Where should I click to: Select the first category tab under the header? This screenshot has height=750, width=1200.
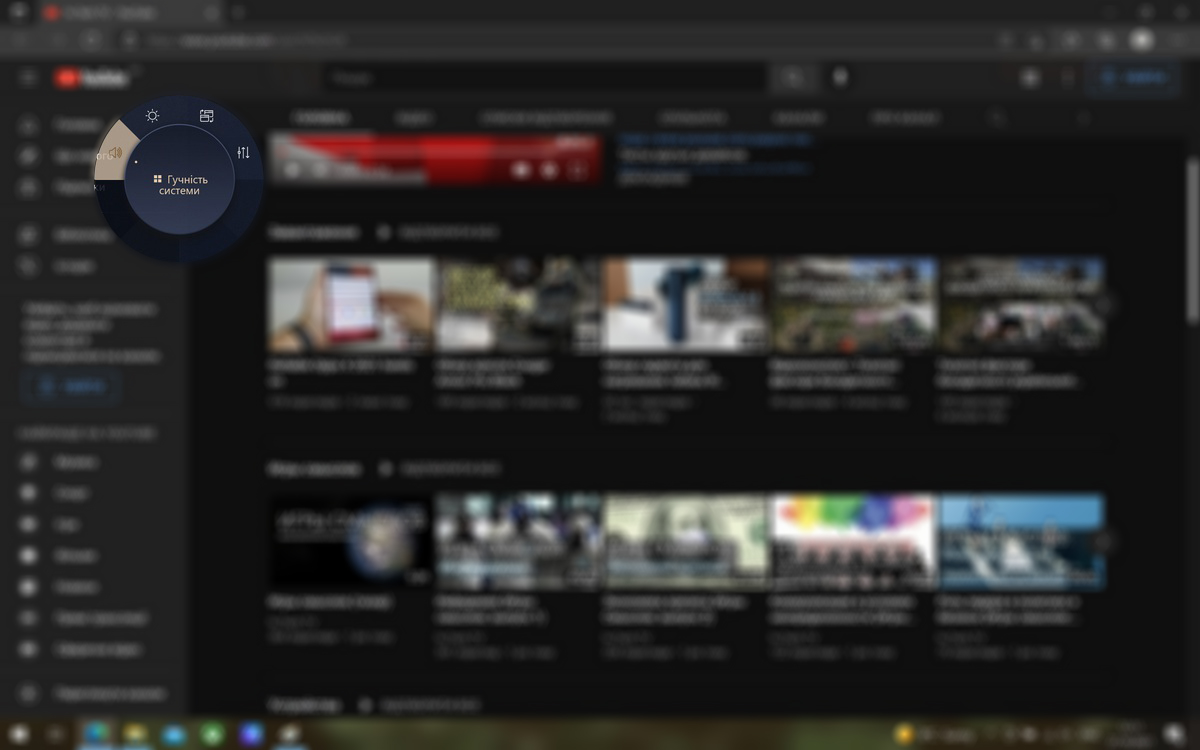[321, 118]
